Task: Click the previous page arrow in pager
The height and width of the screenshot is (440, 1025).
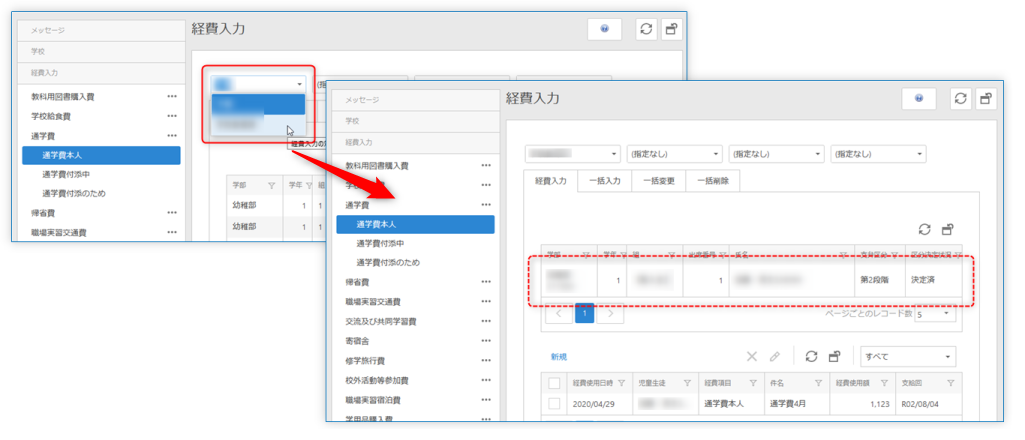Action: 559,313
